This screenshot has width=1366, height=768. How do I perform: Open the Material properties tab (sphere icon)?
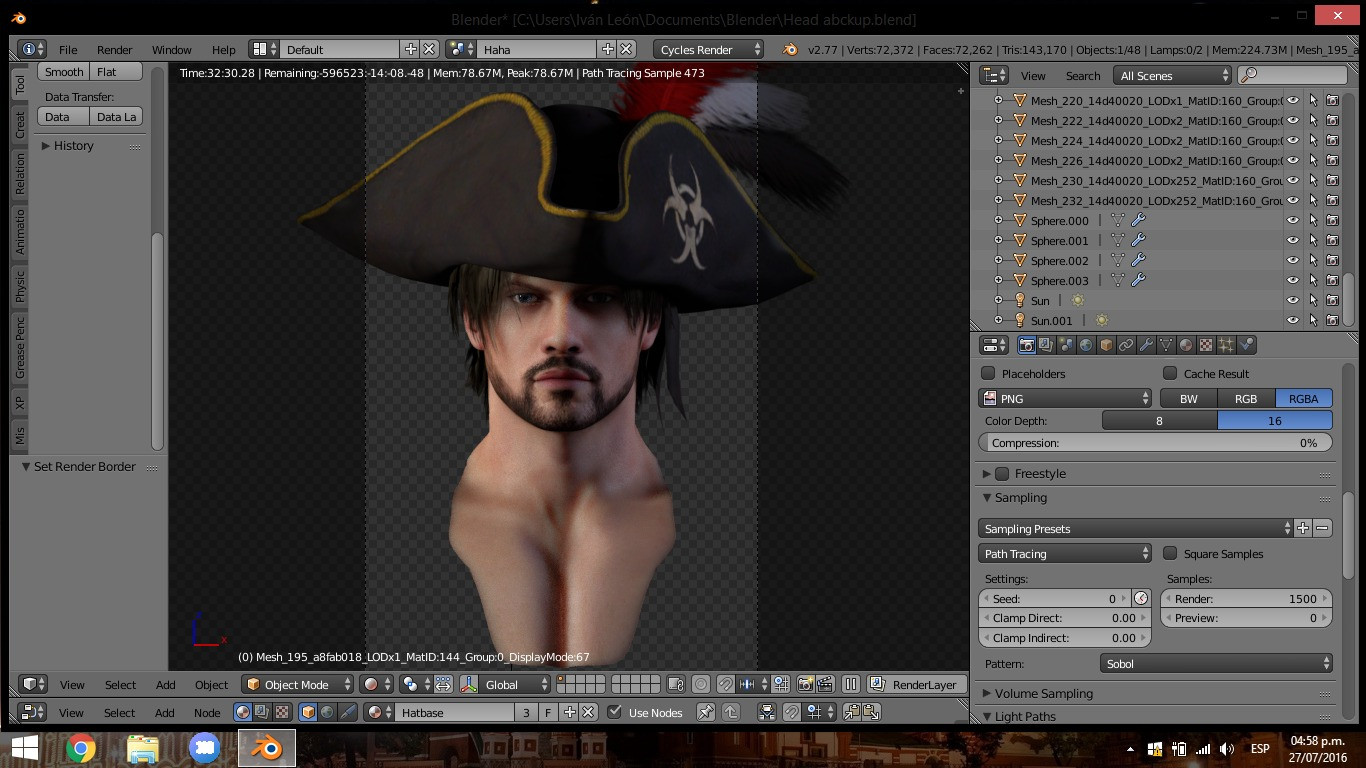pos(1186,345)
